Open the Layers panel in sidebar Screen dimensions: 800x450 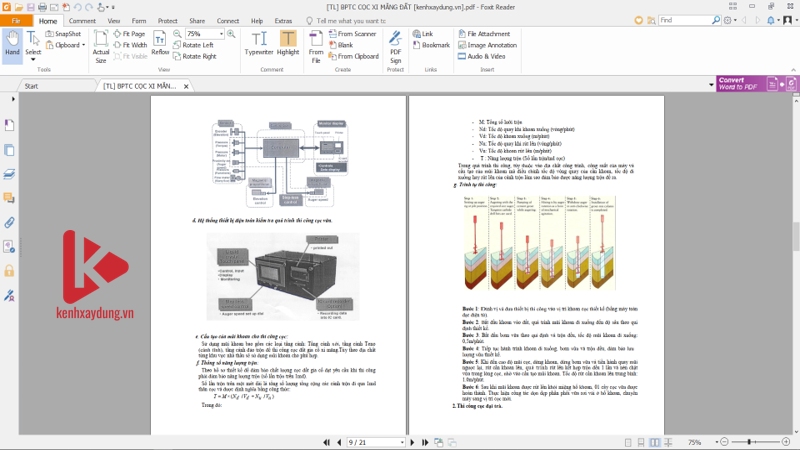point(9,173)
